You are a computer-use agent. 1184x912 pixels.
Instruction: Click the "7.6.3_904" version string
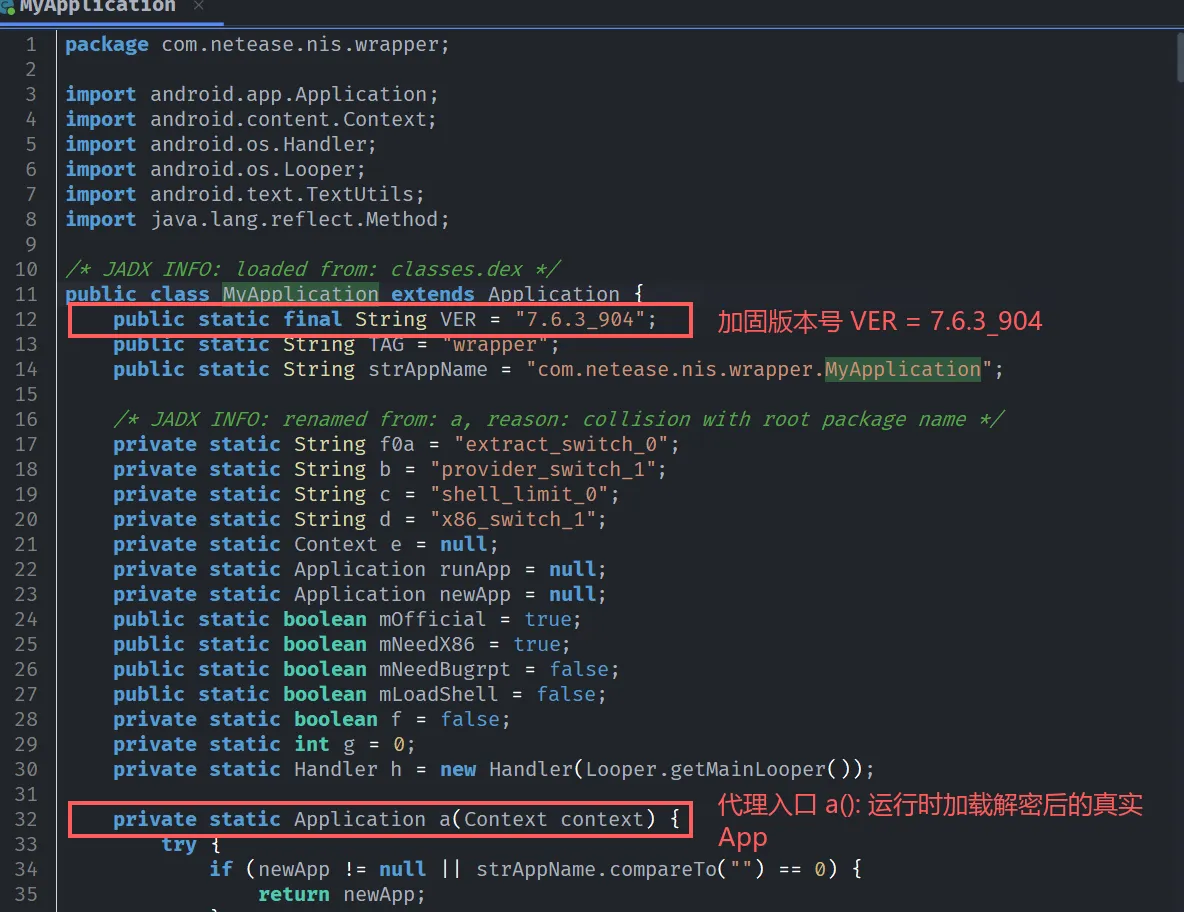580,319
